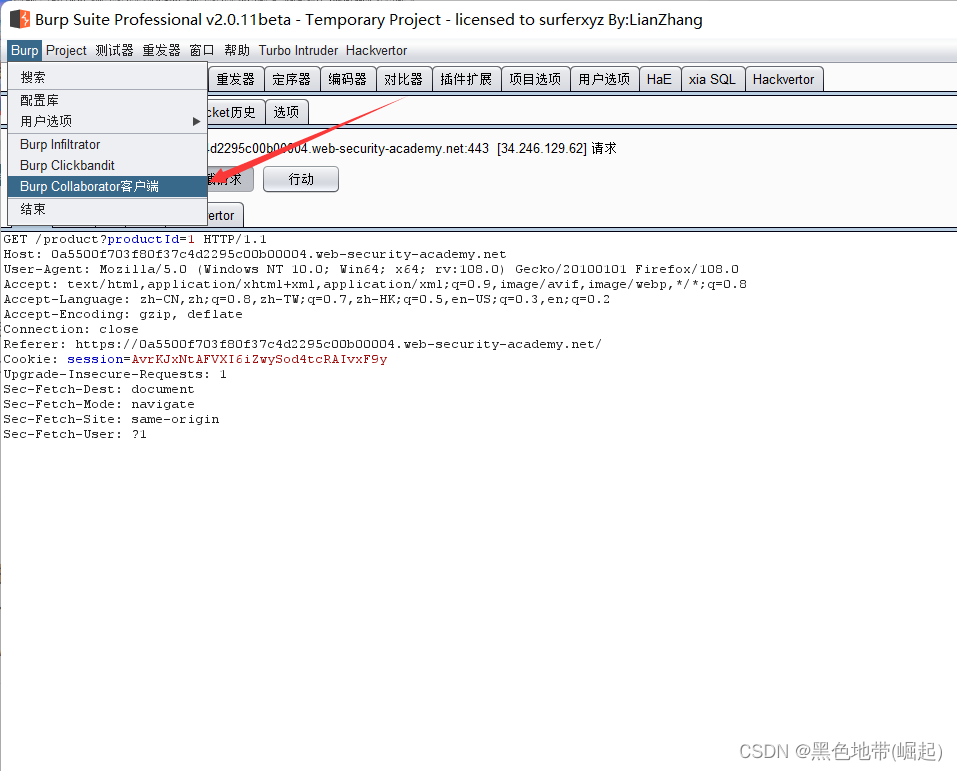
Task: Open the 插件扩展 tab
Action: [x=466, y=79]
